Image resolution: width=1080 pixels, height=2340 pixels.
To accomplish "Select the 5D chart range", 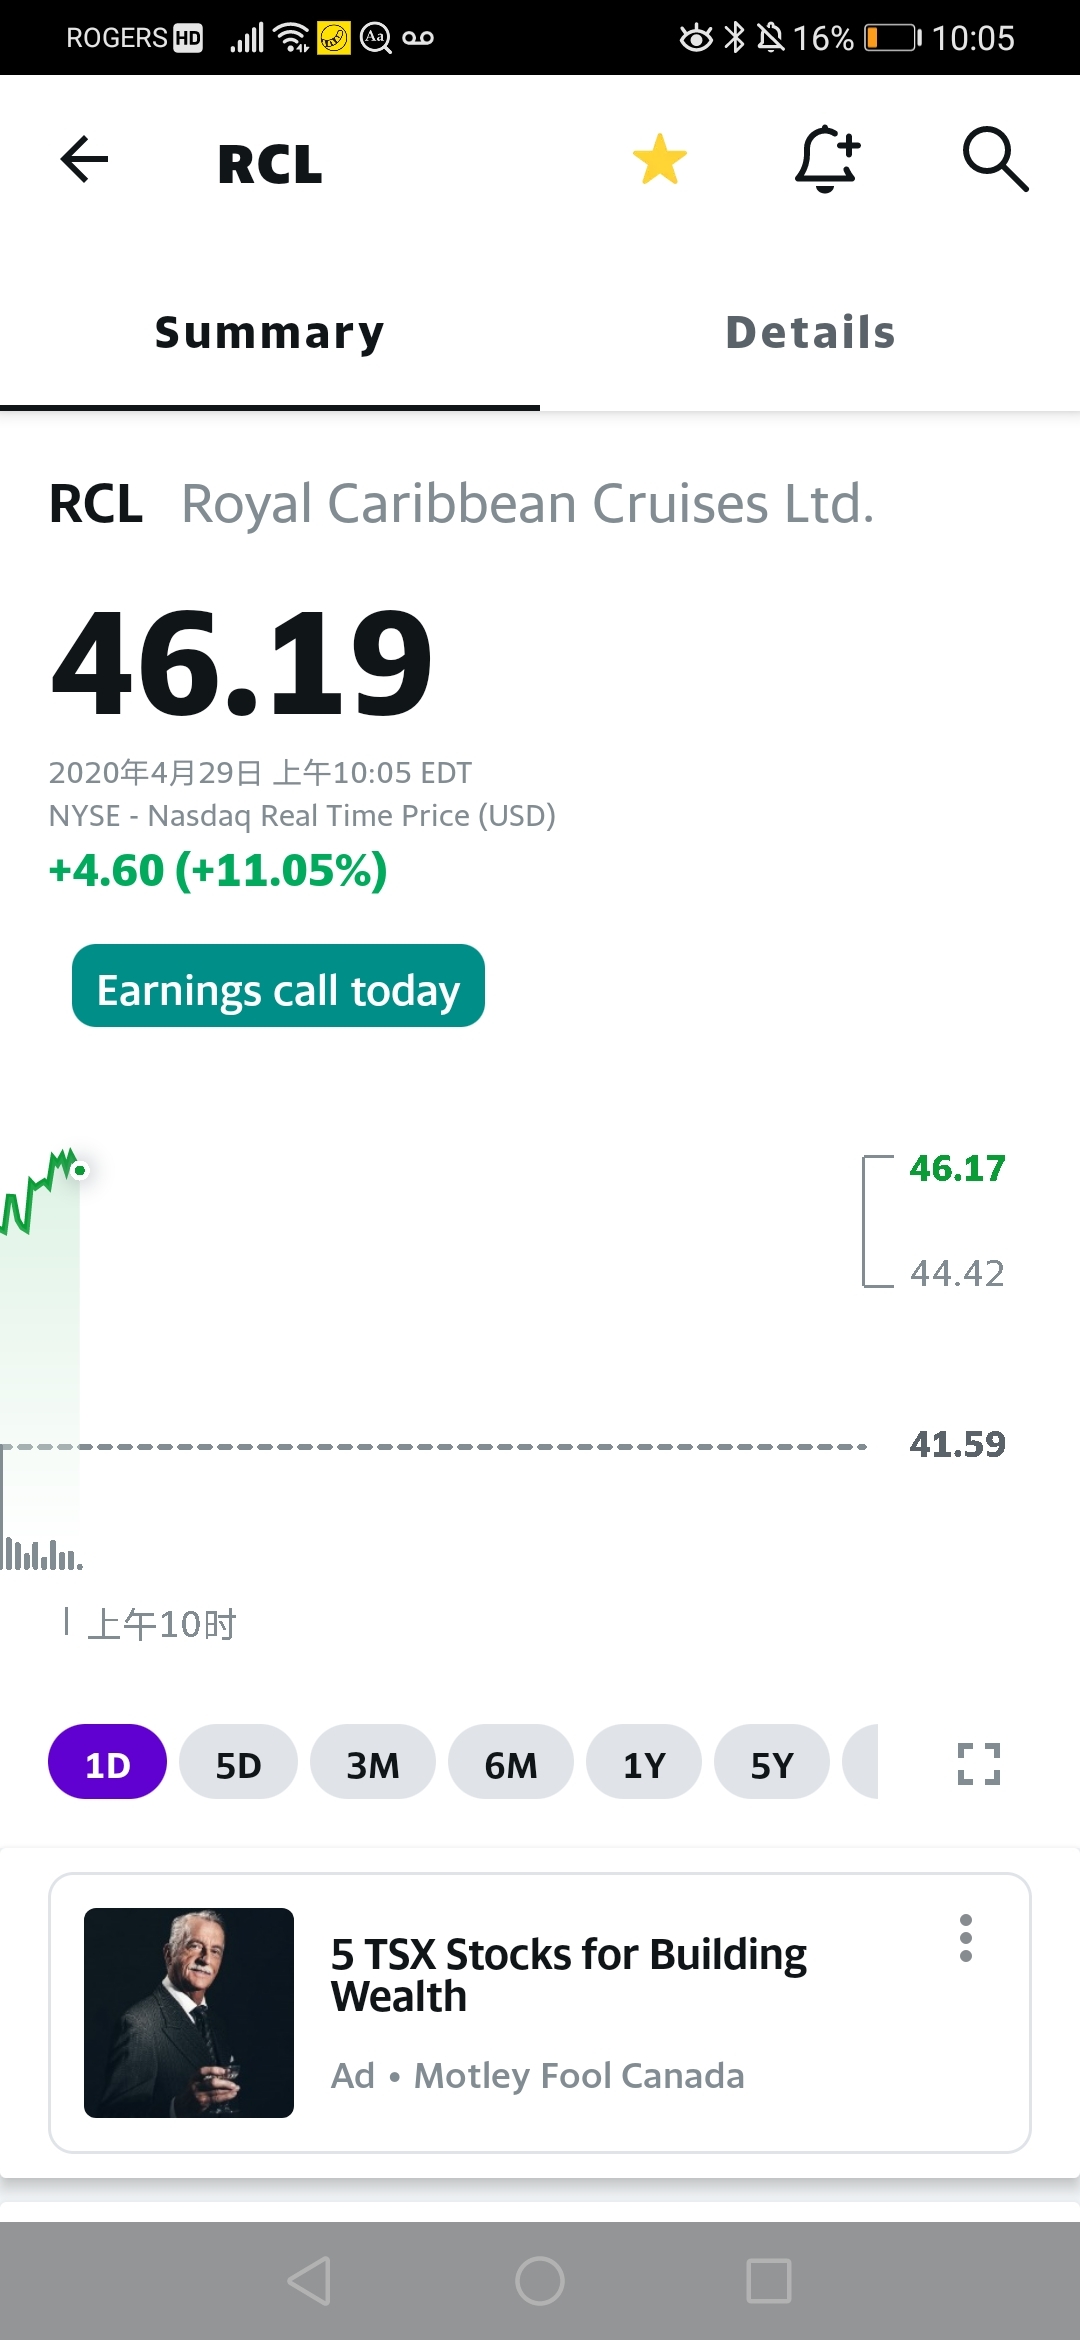I will point(238,1762).
